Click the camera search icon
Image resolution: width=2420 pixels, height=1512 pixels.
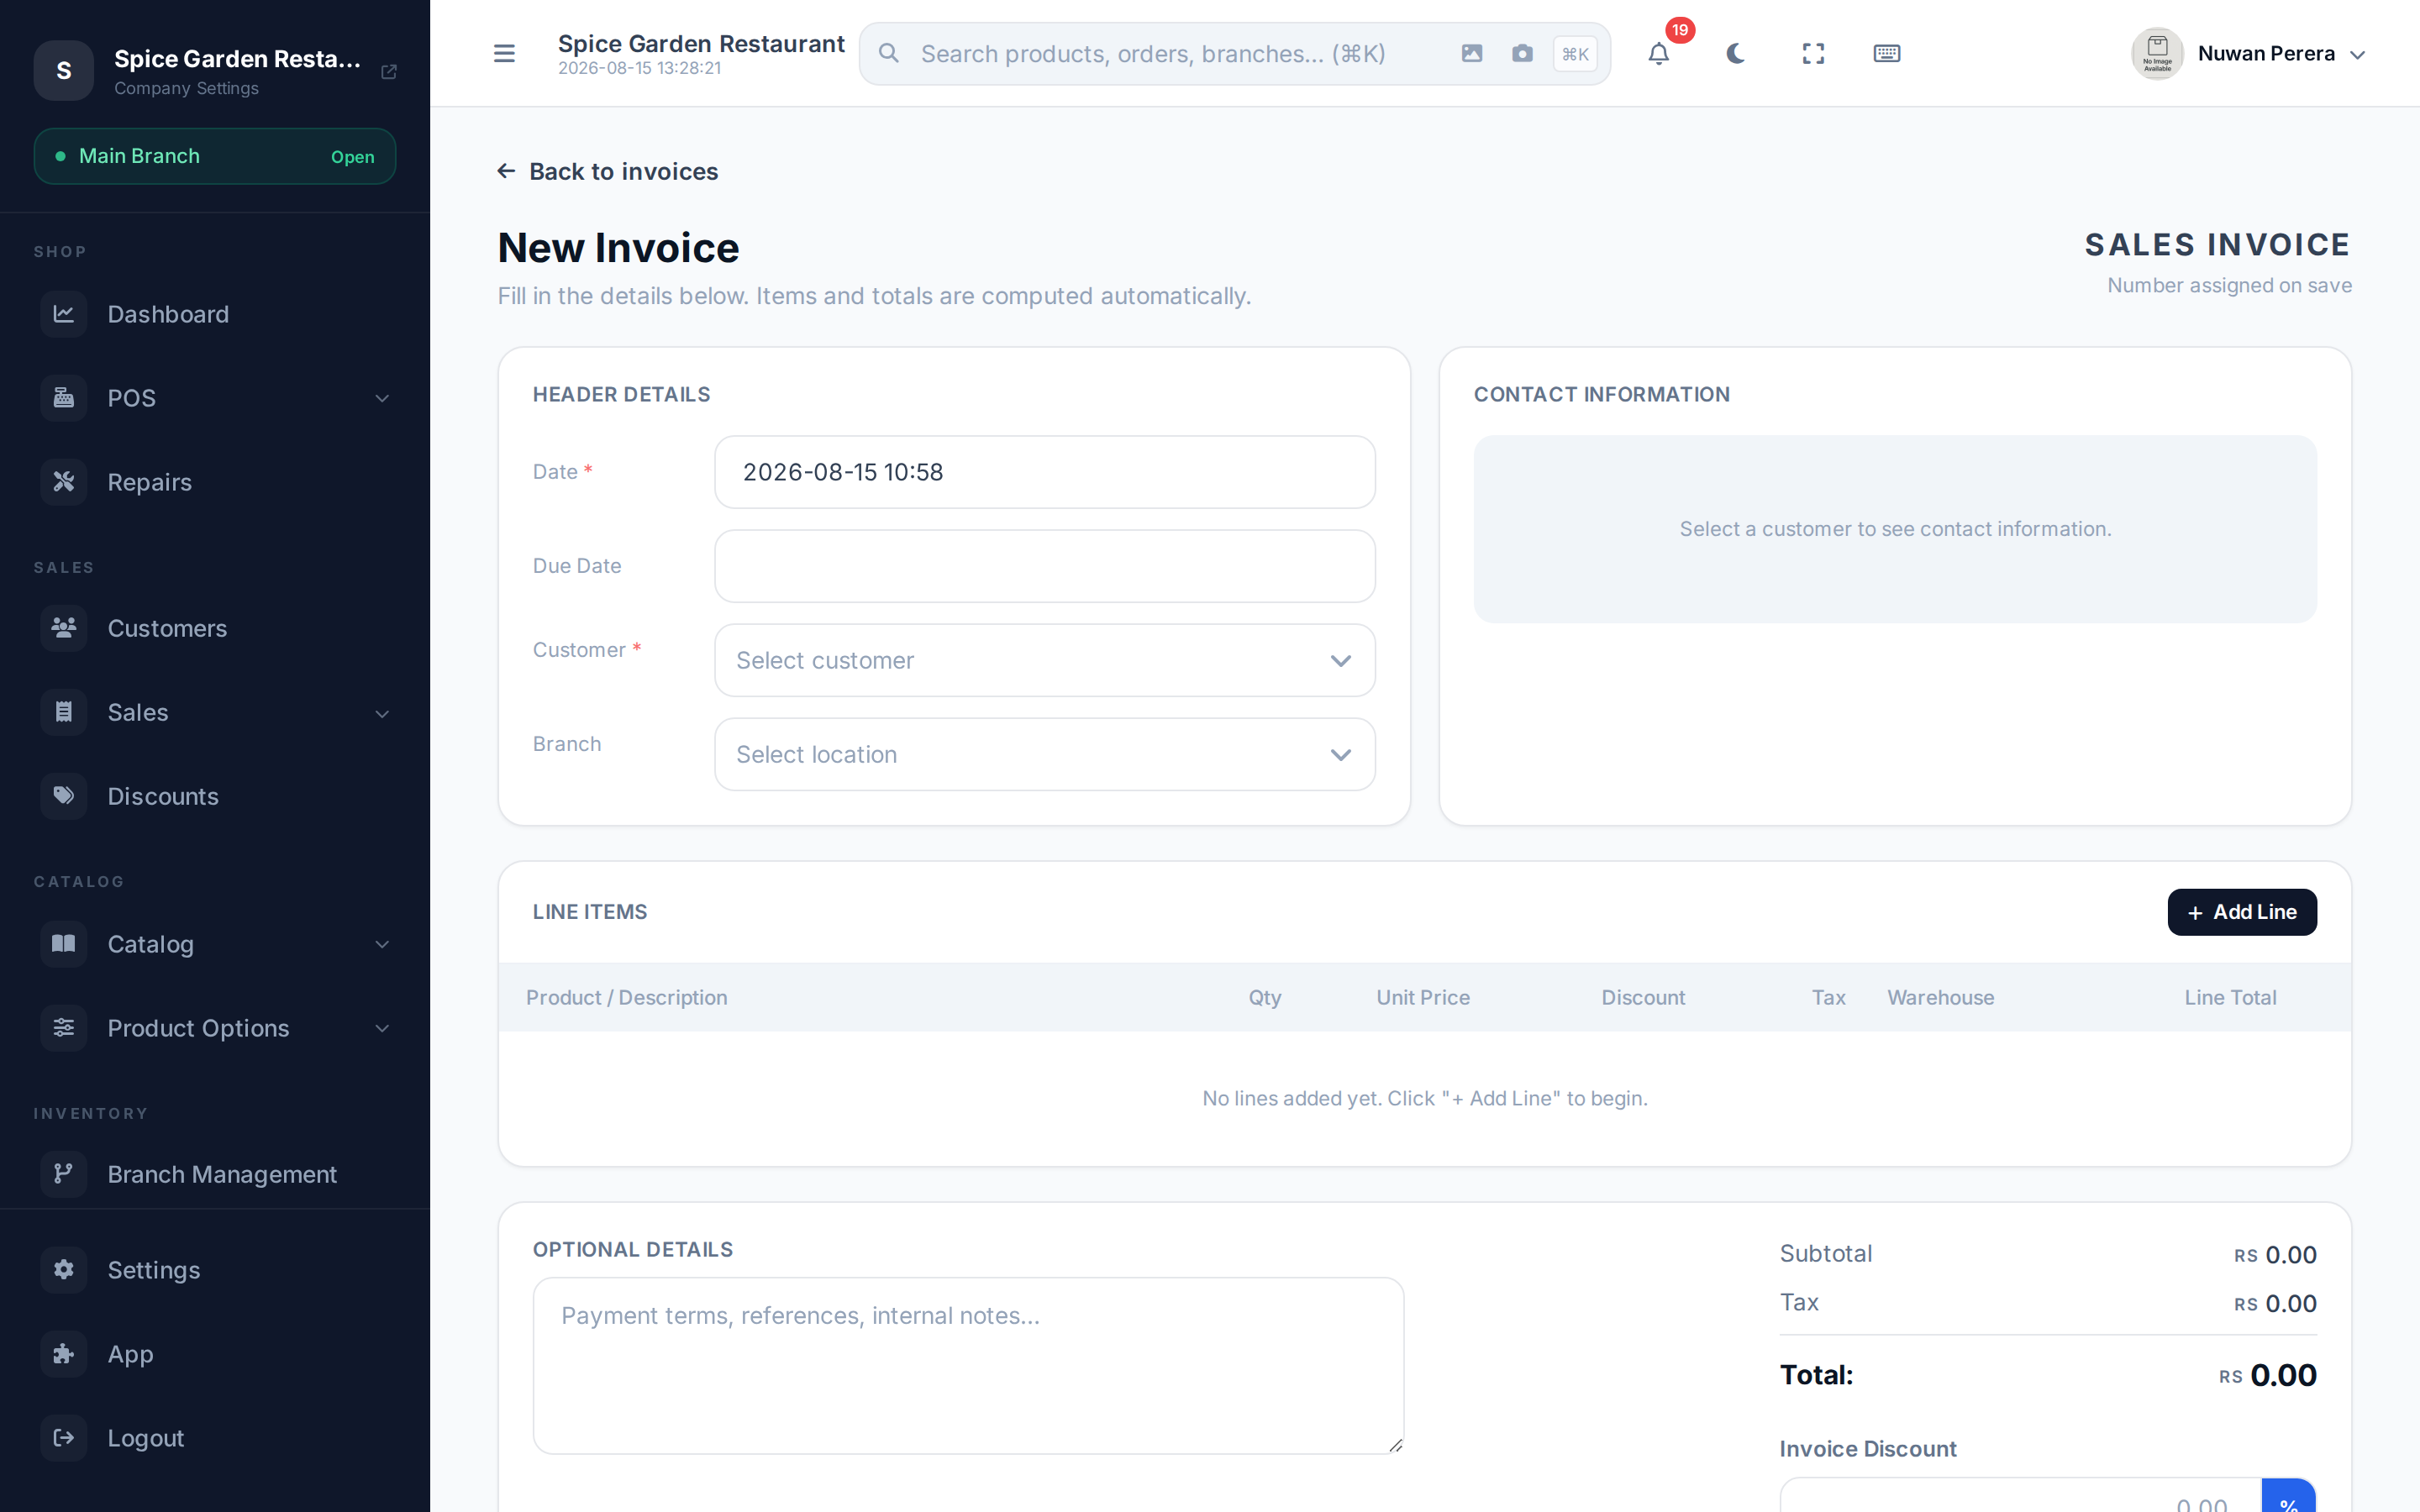coord(1522,53)
